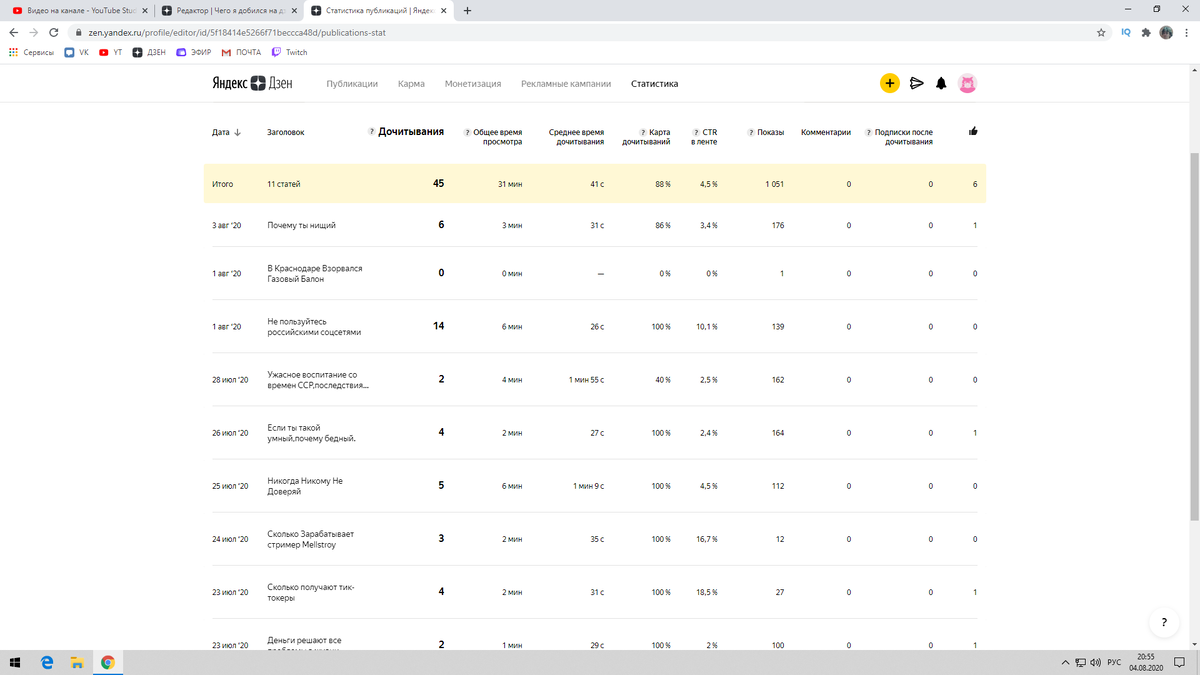Open the Монетизация section
This screenshot has height=675, width=1200.
coord(473,84)
